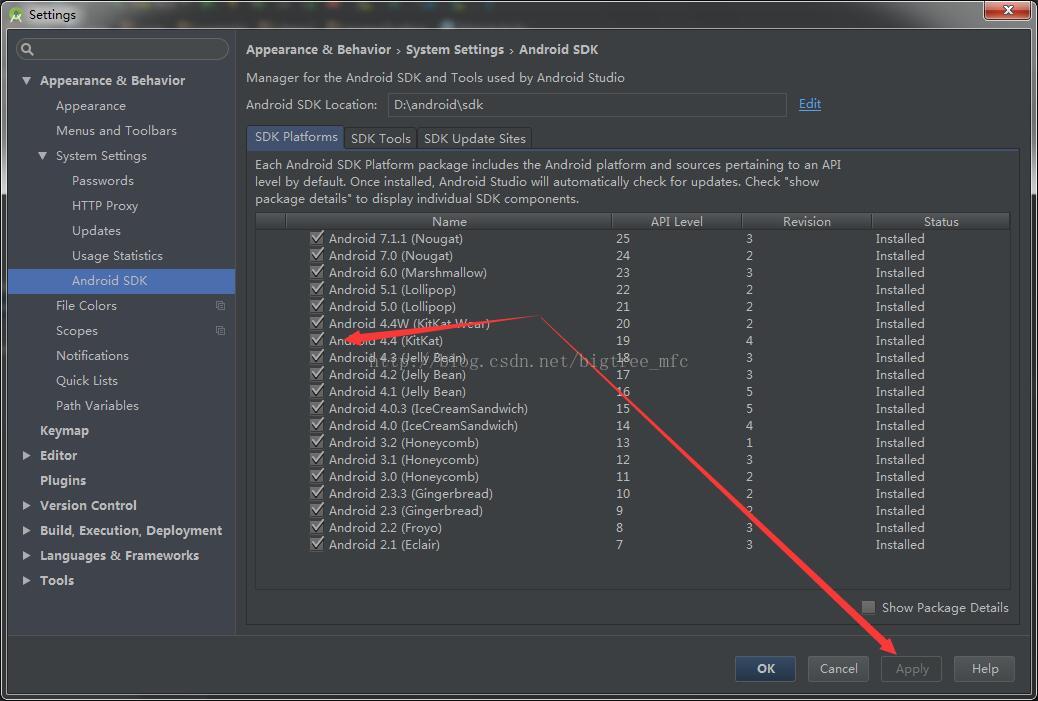Open Path Variables settings
Viewport: 1038px width, 701px height.
[x=97, y=405]
